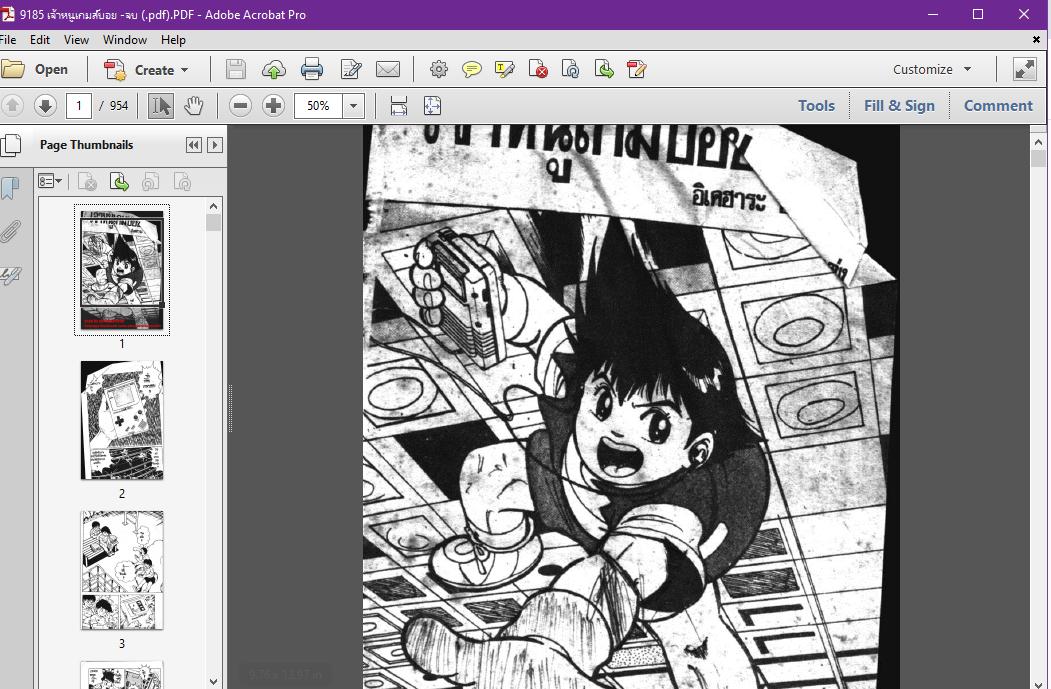This screenshot has height=689, width=1051.
Task: Zoom in with the plus button
Action: click(x=273, y=105)
